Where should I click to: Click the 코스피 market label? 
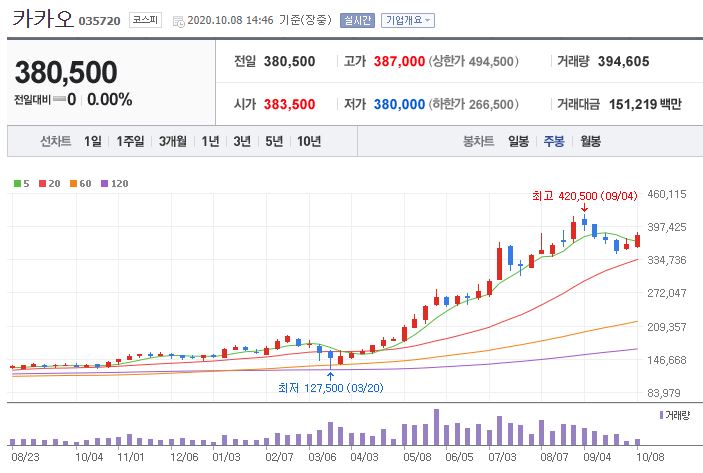click(x=145, y=20)
